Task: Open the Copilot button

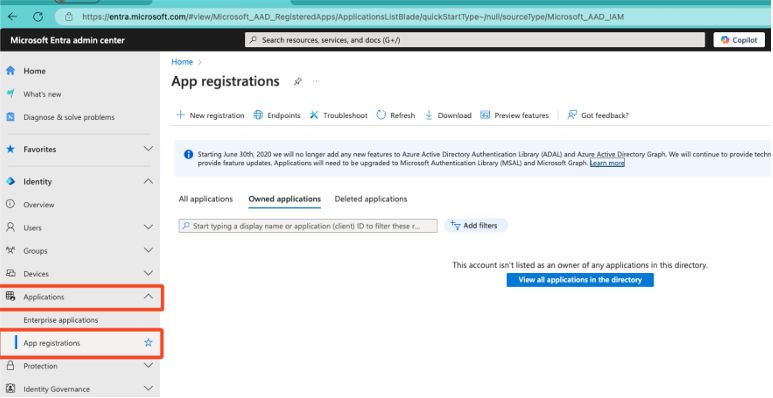Action: tap(739, 40)
